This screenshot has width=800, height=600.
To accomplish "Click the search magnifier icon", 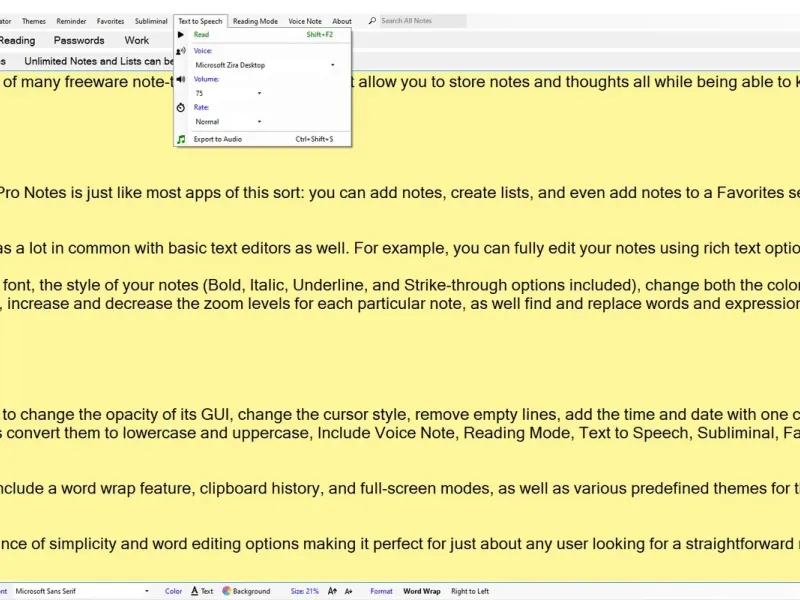I will (x=372, y=21).
